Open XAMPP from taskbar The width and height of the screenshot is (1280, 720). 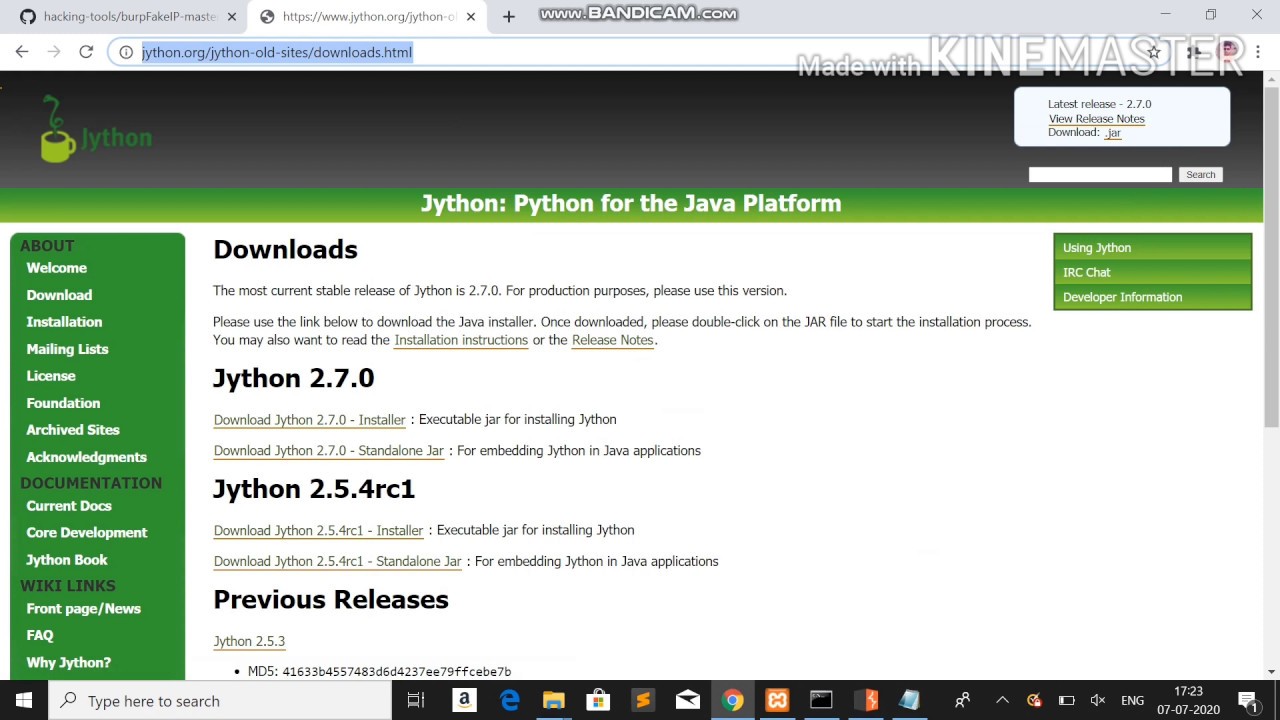coord(777,700)
